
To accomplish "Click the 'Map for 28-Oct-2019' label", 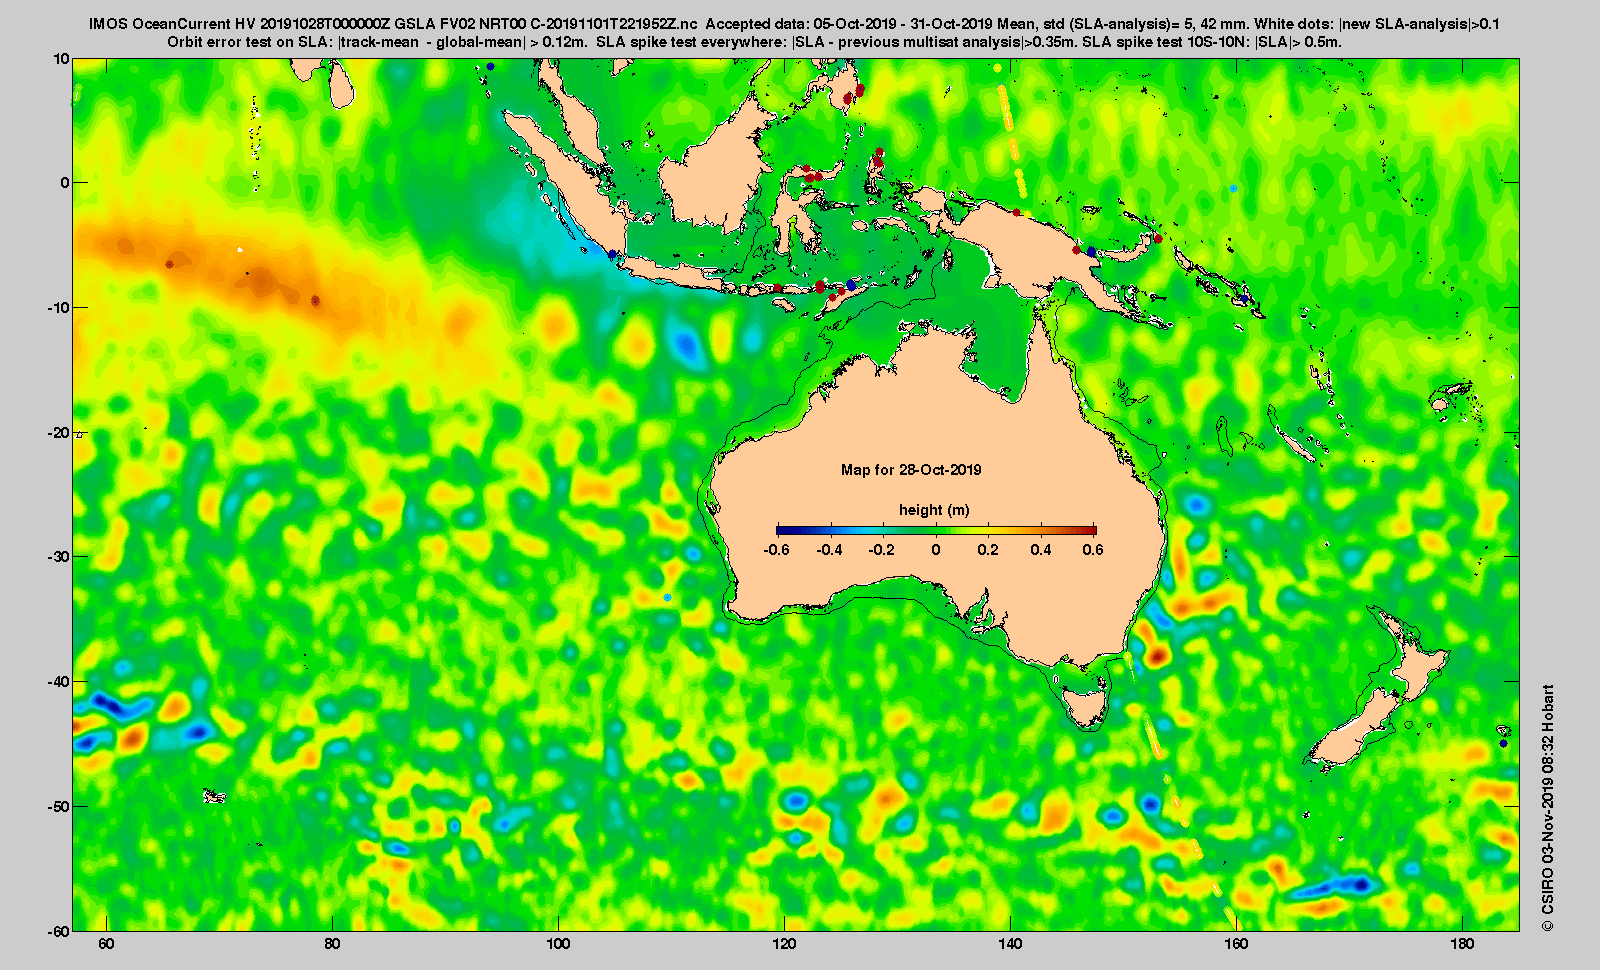I will click(x=911, y=470).
